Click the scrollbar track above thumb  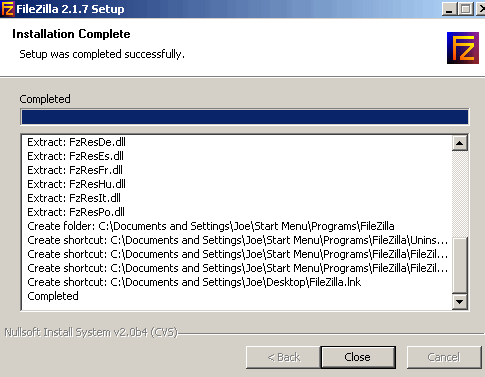point(460,194)
